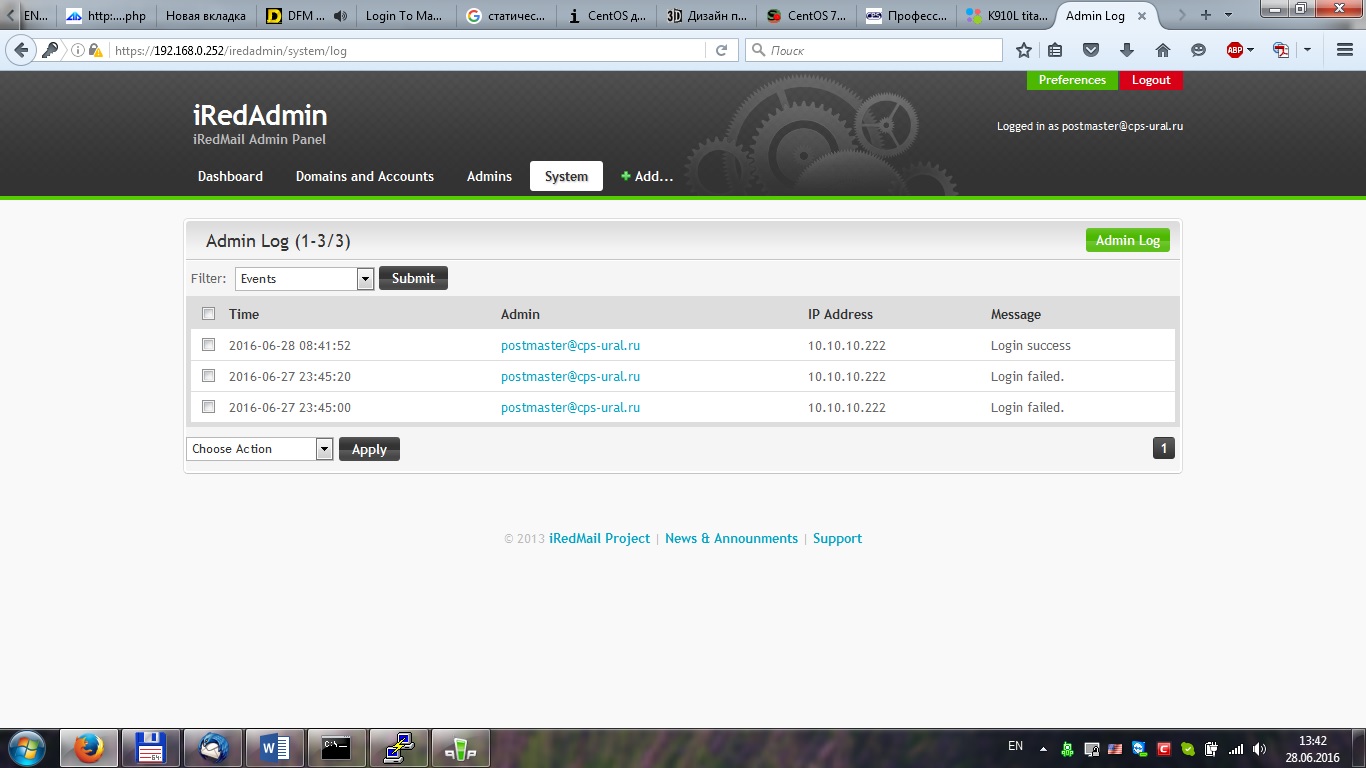Open Preferences in the top-right
This screenshot has width=1366, height=768.
click(1072, 80)
